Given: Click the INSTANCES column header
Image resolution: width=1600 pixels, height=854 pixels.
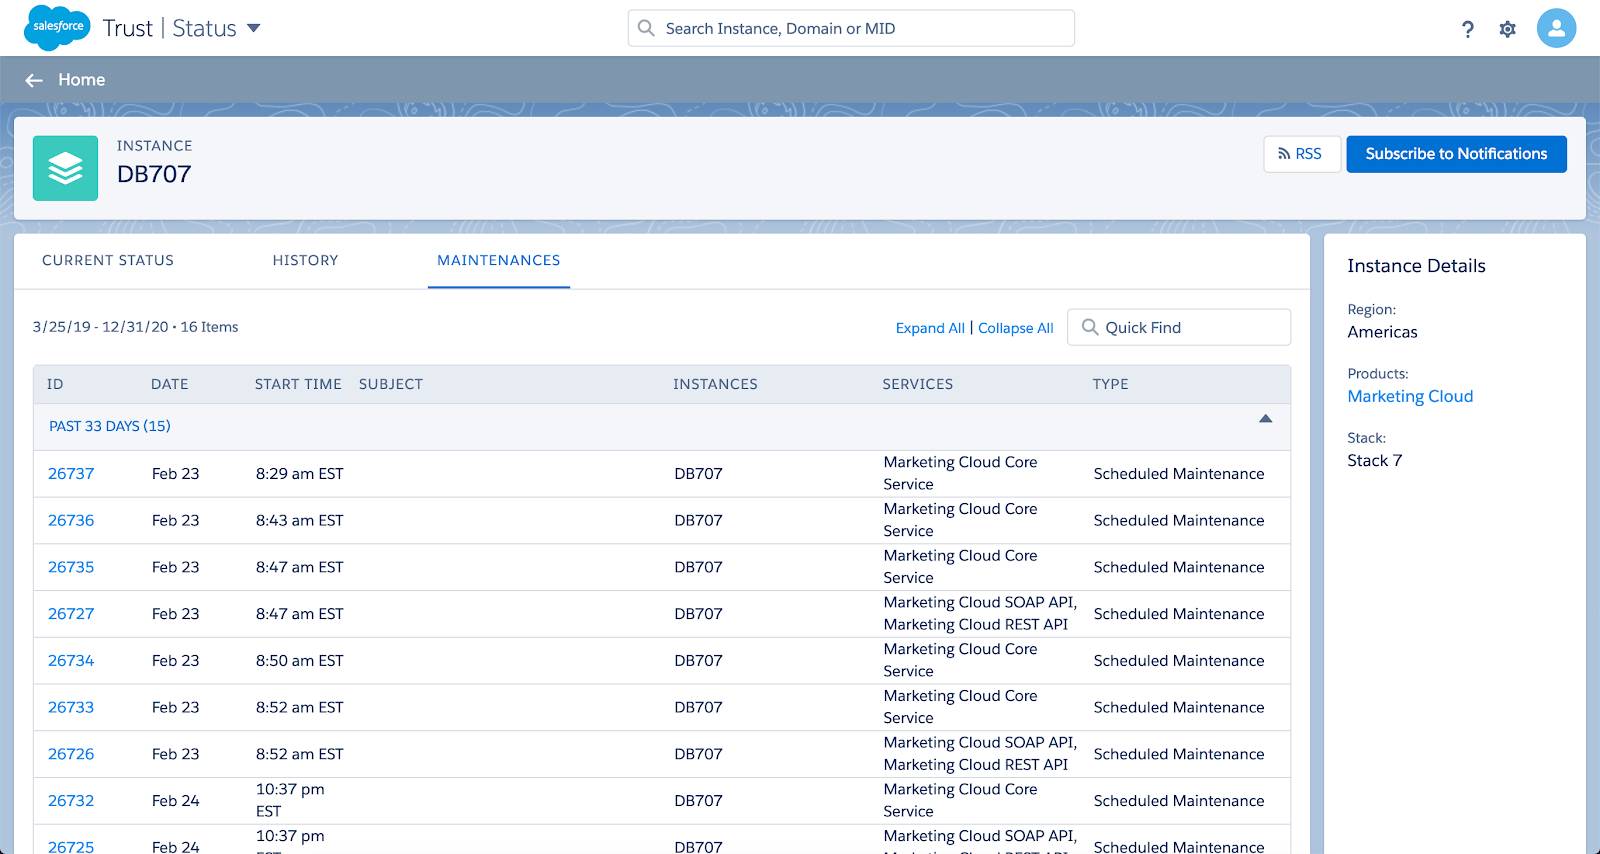Looking at the screenshot, I should [715, 384].
